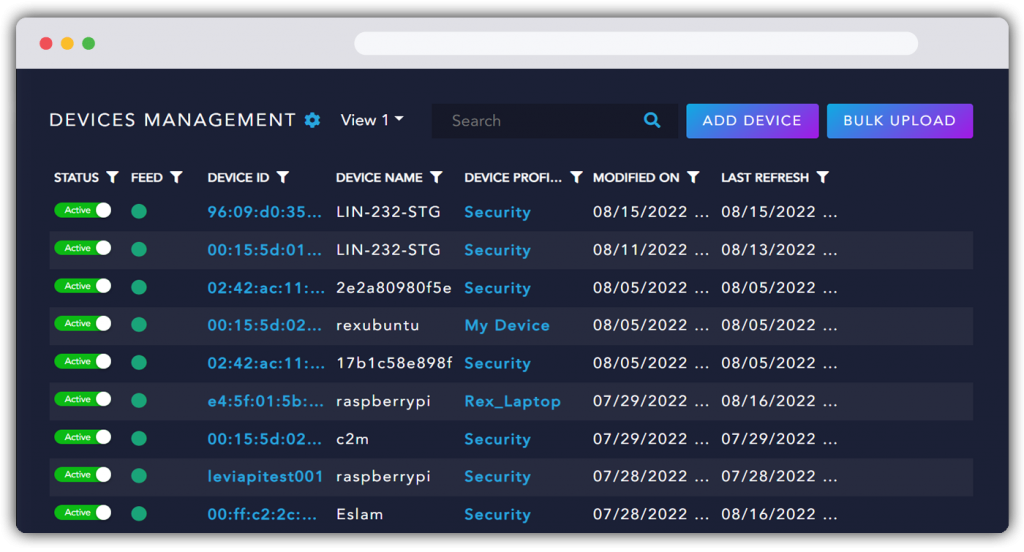The image size is (1024, 552).
Task: Click the search magnifier icon
Action: 652,120
